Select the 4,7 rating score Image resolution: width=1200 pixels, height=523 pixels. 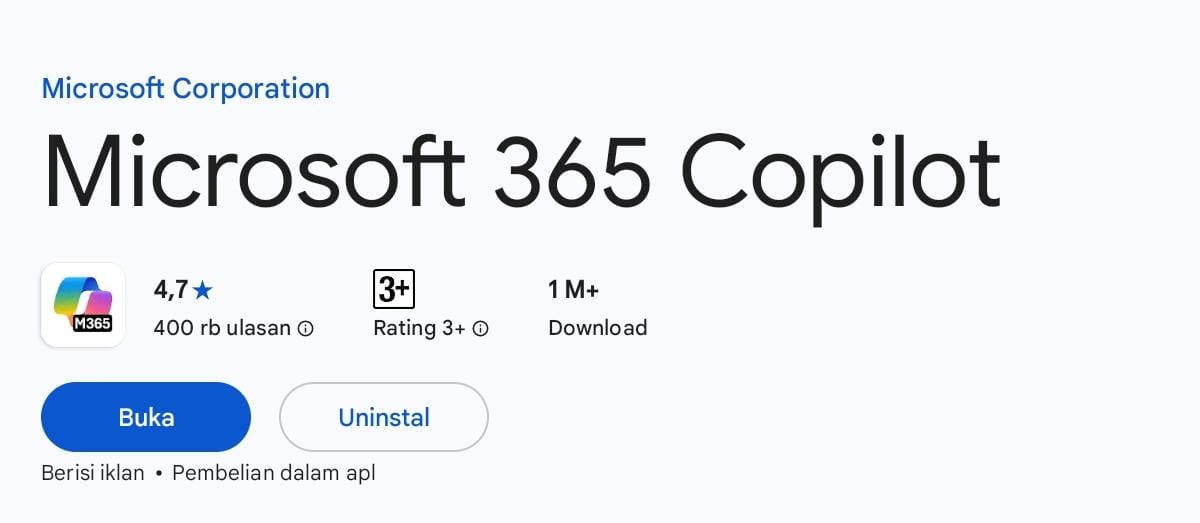pyautogui.click(x=171, y=291)
